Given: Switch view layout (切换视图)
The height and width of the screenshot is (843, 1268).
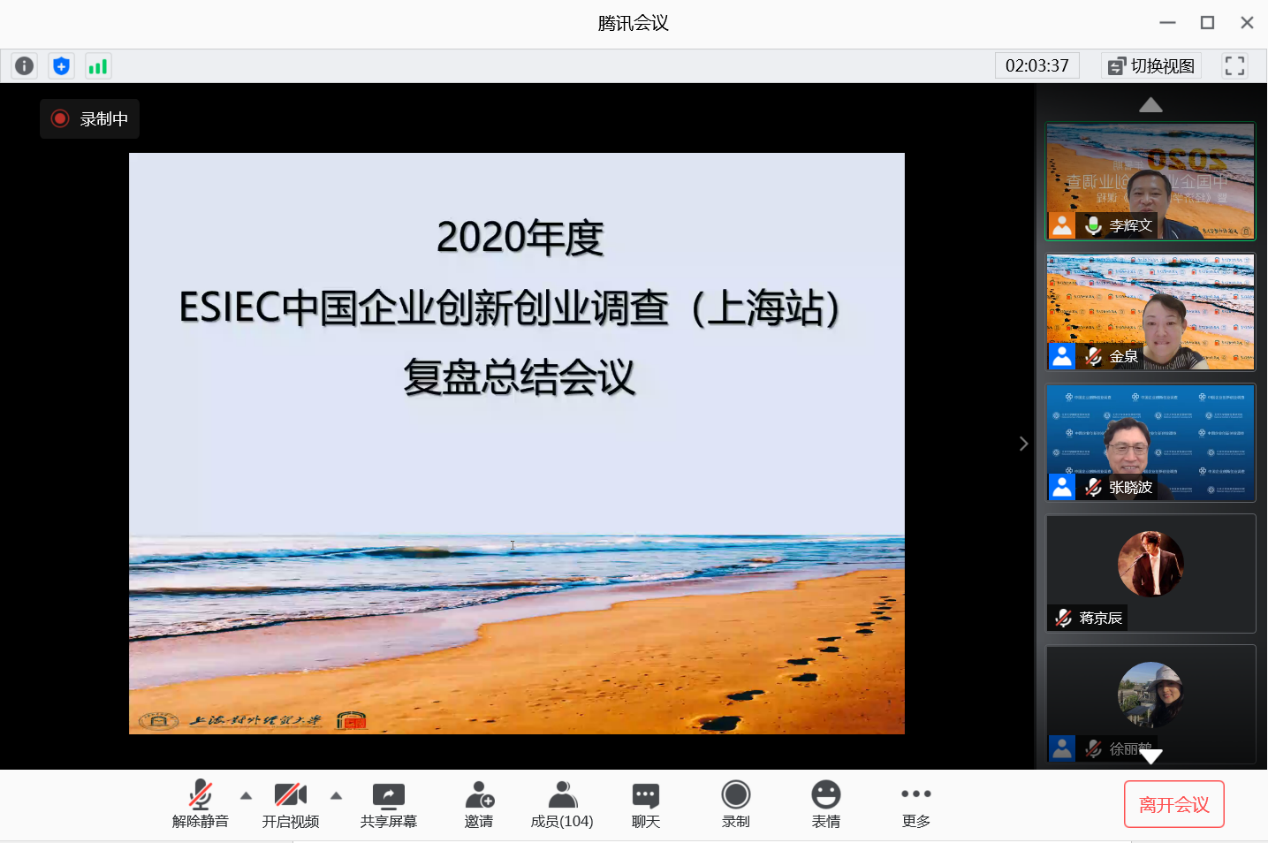Looking at the screenshot, I should click(x=1151, y=66).
